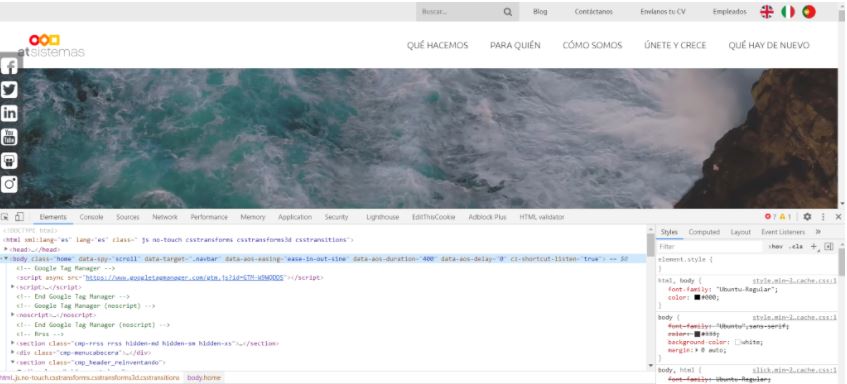Image resolution: width=847 pixels, height=384 pixels.
Task: Expand the cmp-rrss section node
Action: [13, 343]
